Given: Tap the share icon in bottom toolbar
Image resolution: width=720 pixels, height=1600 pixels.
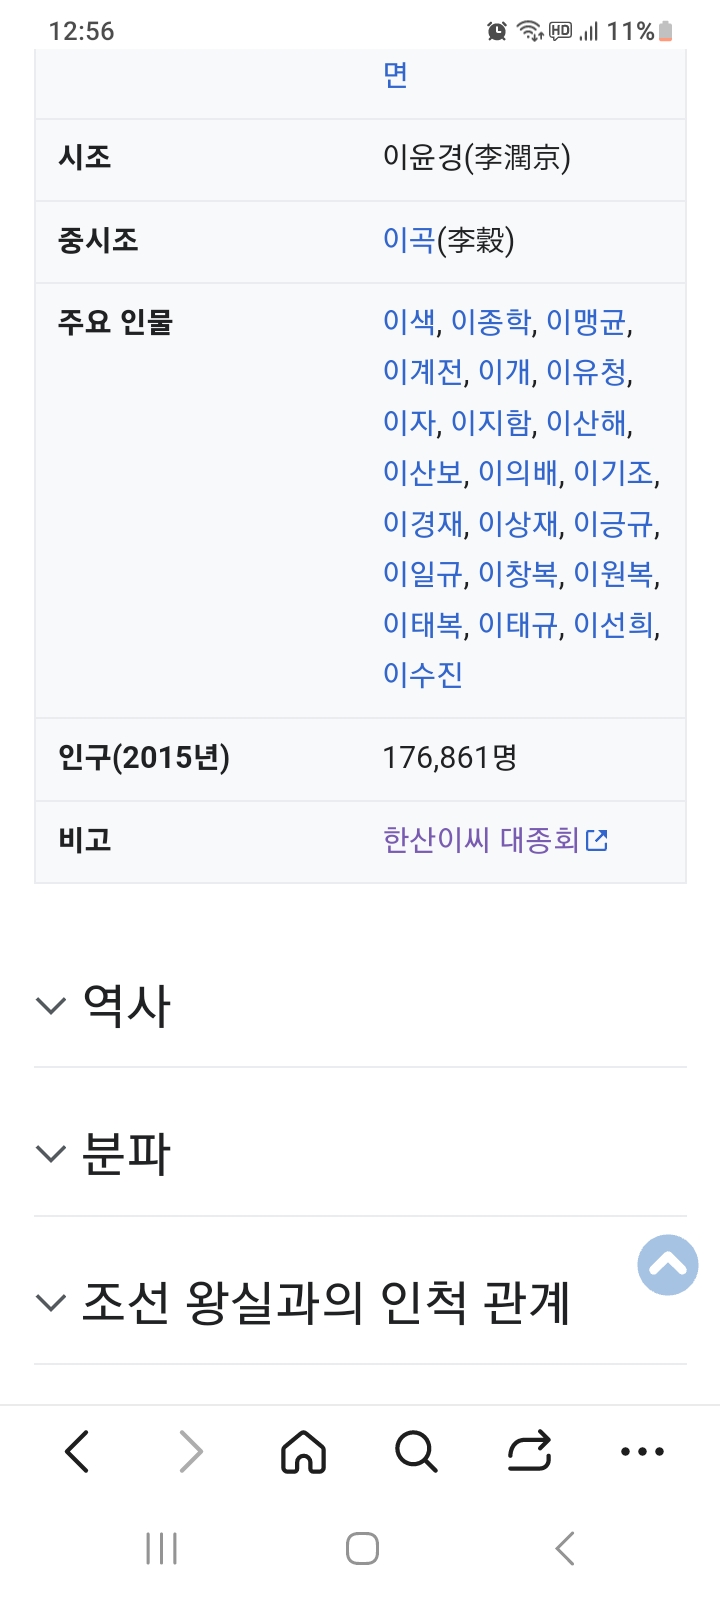Looking at the screenshot, I should [529, 1451].
